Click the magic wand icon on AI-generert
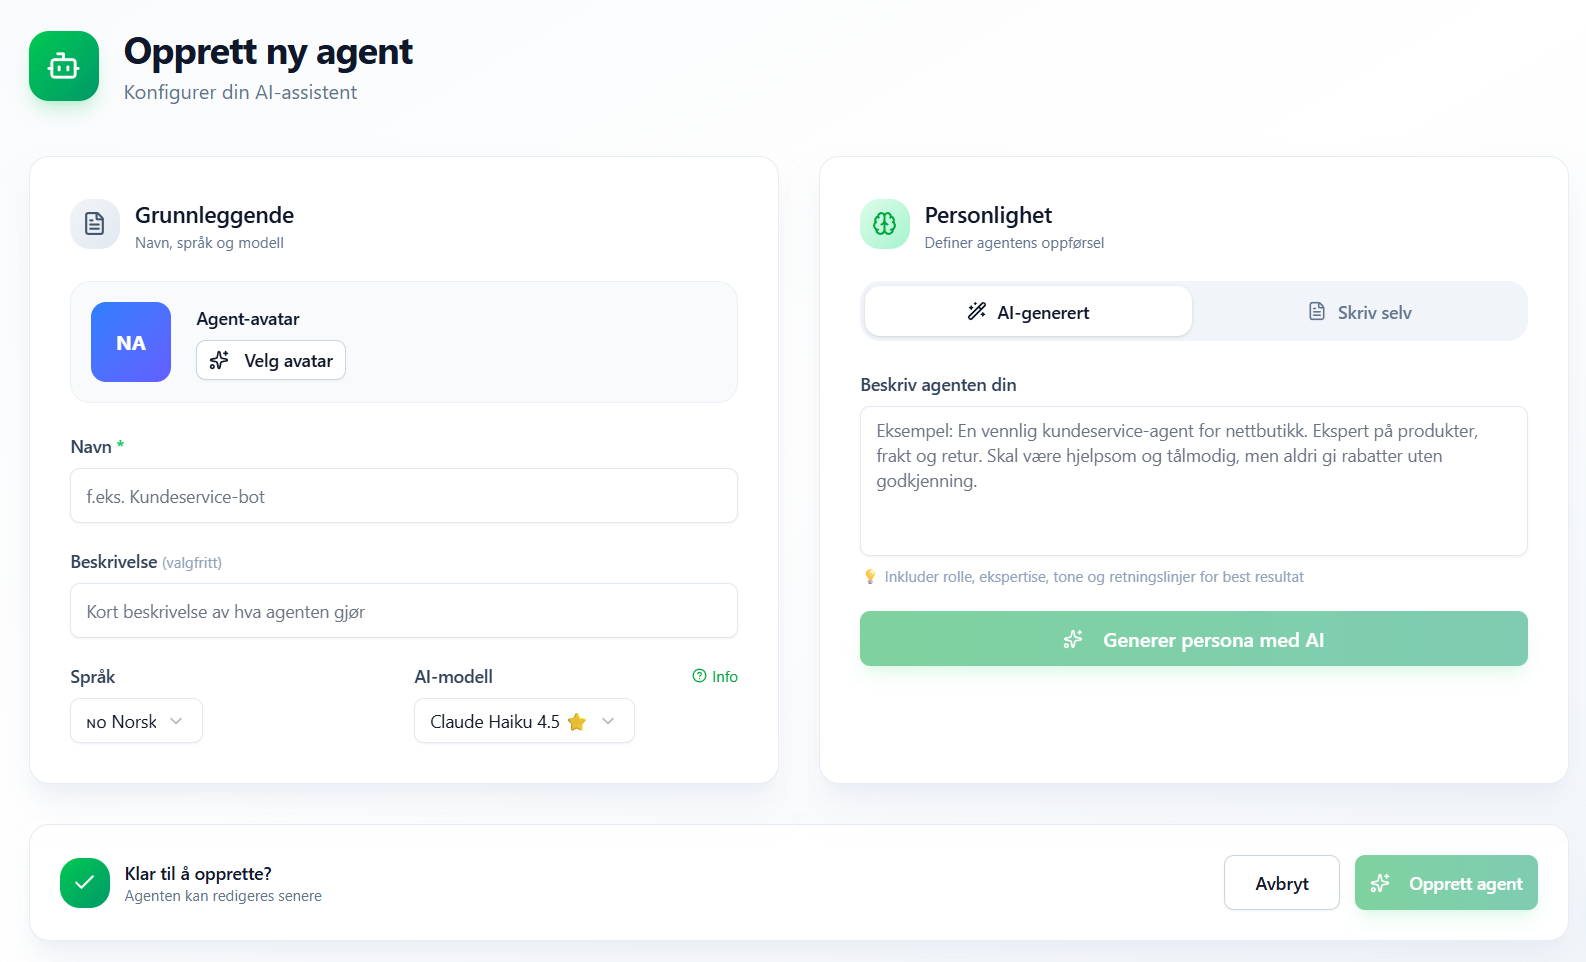The height and width of the screenshot is (962, 1586). coord(977,312)
